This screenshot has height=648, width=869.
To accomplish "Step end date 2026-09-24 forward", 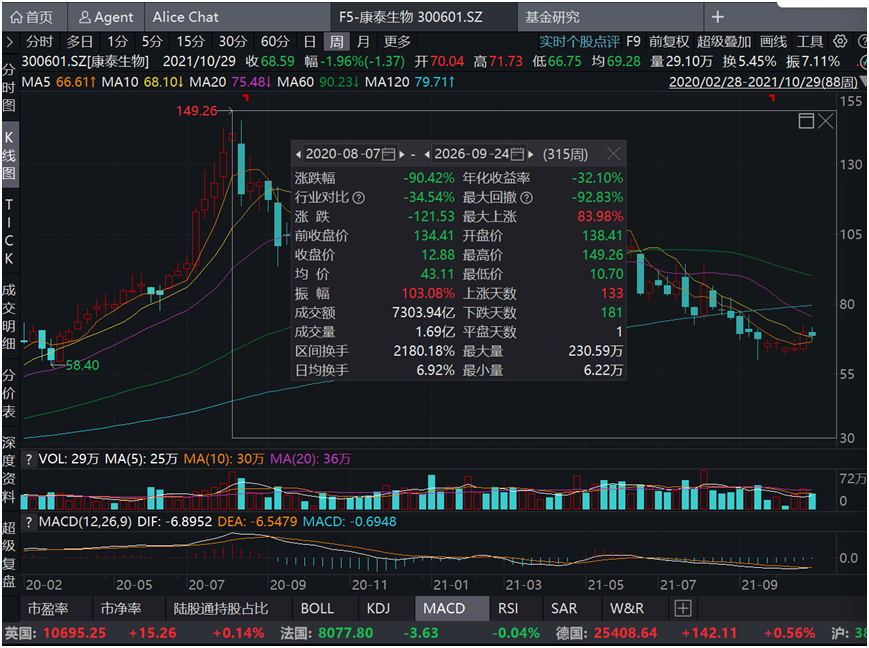I will 530,154.
